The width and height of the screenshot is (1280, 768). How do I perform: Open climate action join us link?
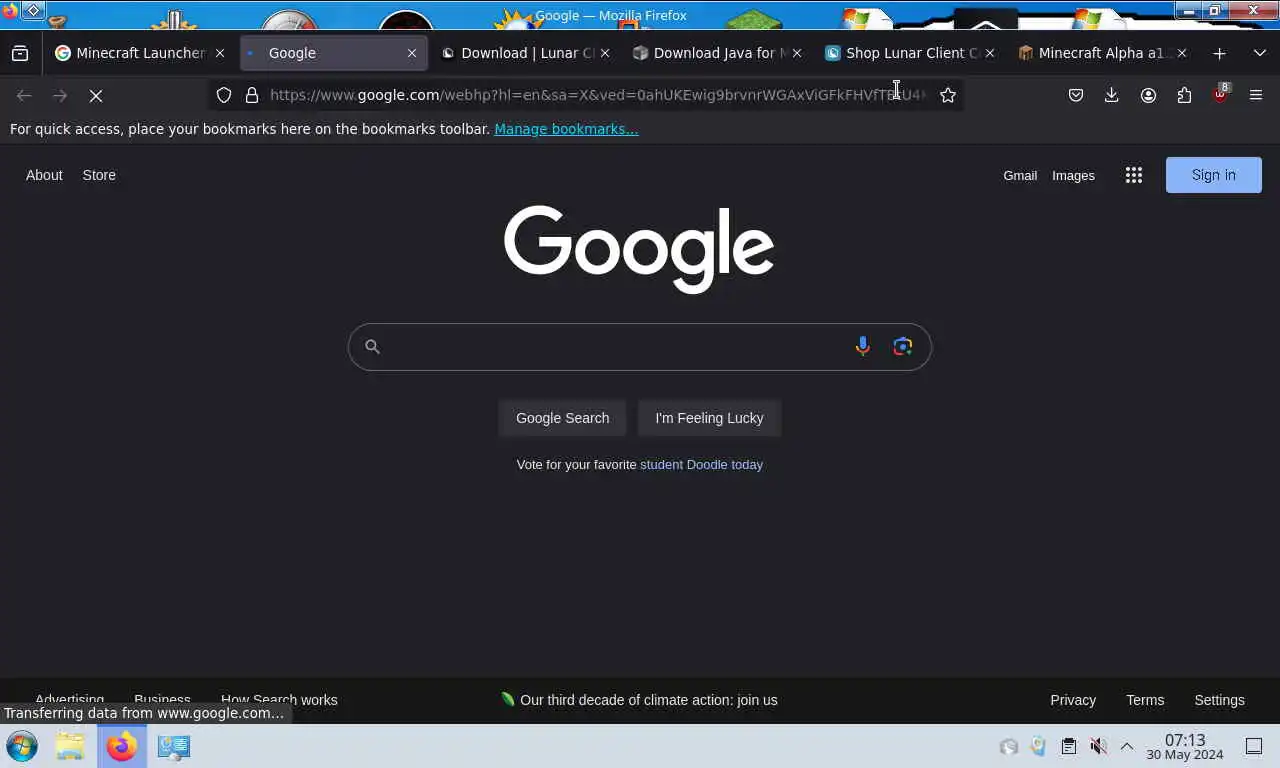[648, 700]
